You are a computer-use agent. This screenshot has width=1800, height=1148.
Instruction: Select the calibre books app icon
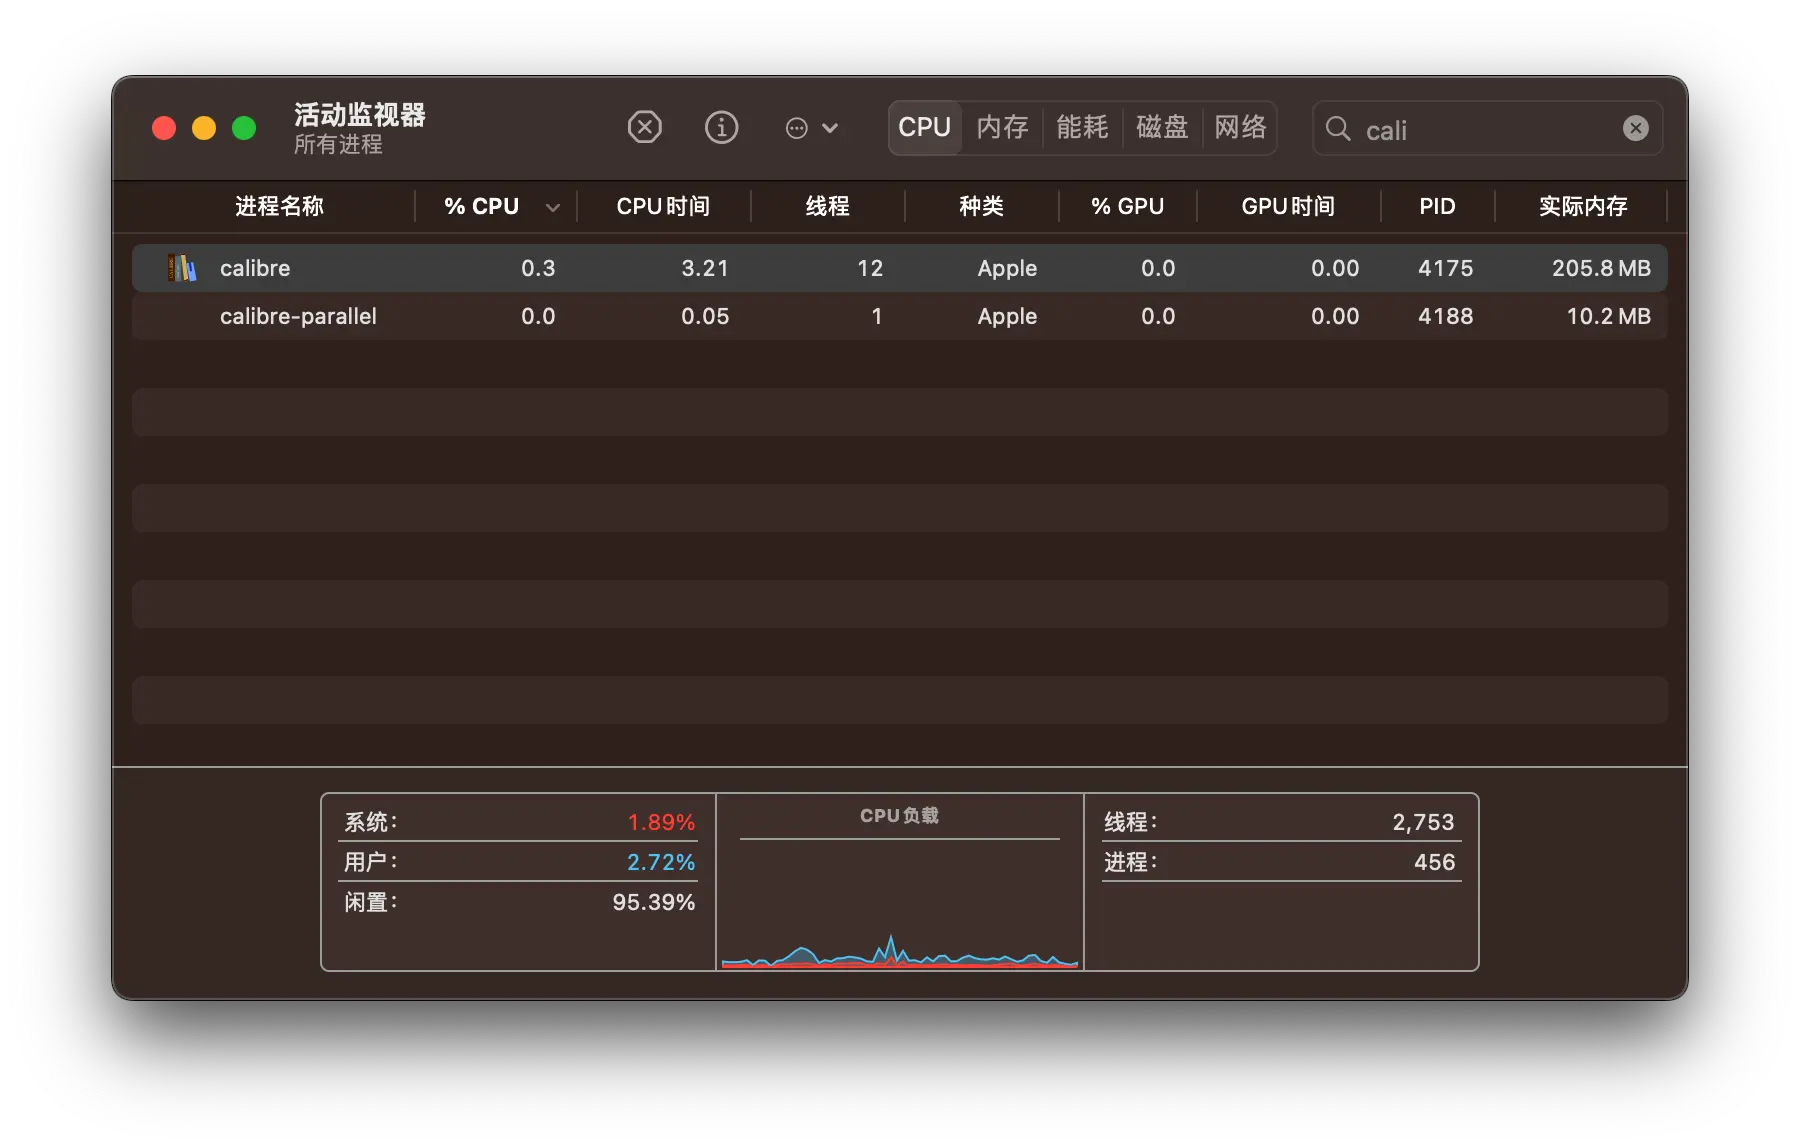pos(182,268)
